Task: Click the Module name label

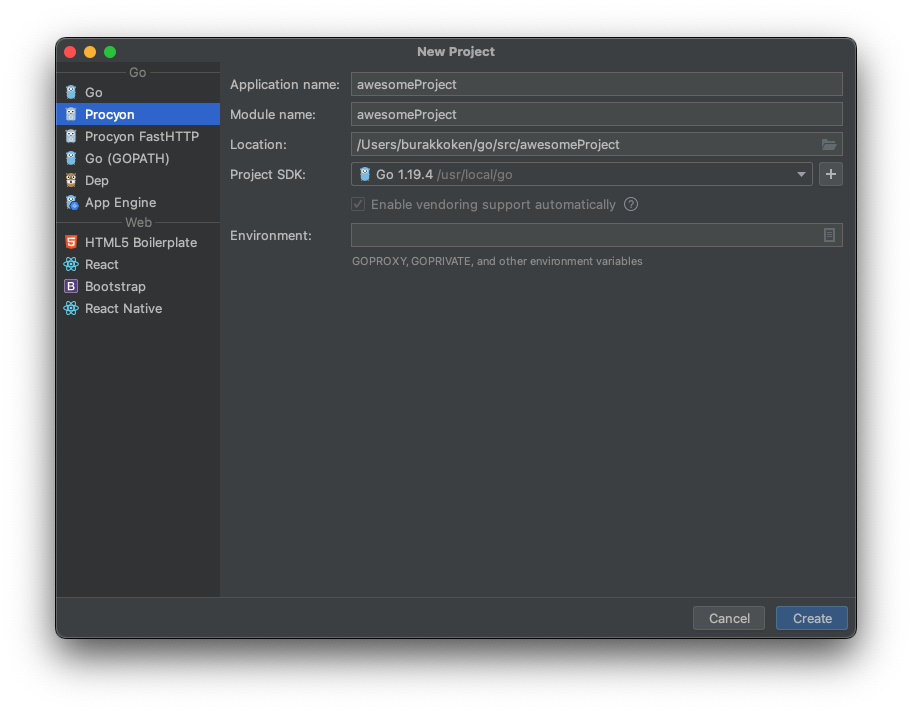Action: coord(273,115)
